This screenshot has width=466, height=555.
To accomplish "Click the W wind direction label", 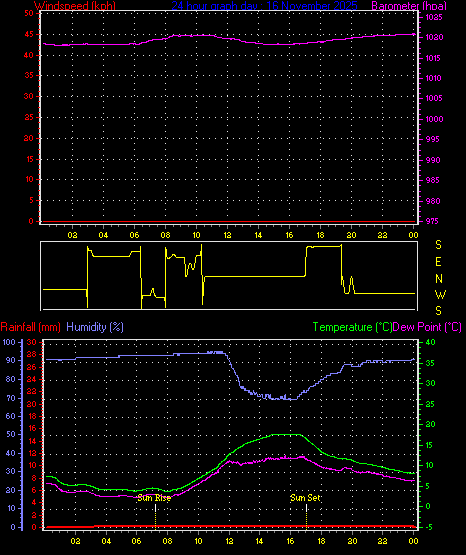I will point(440,294).
